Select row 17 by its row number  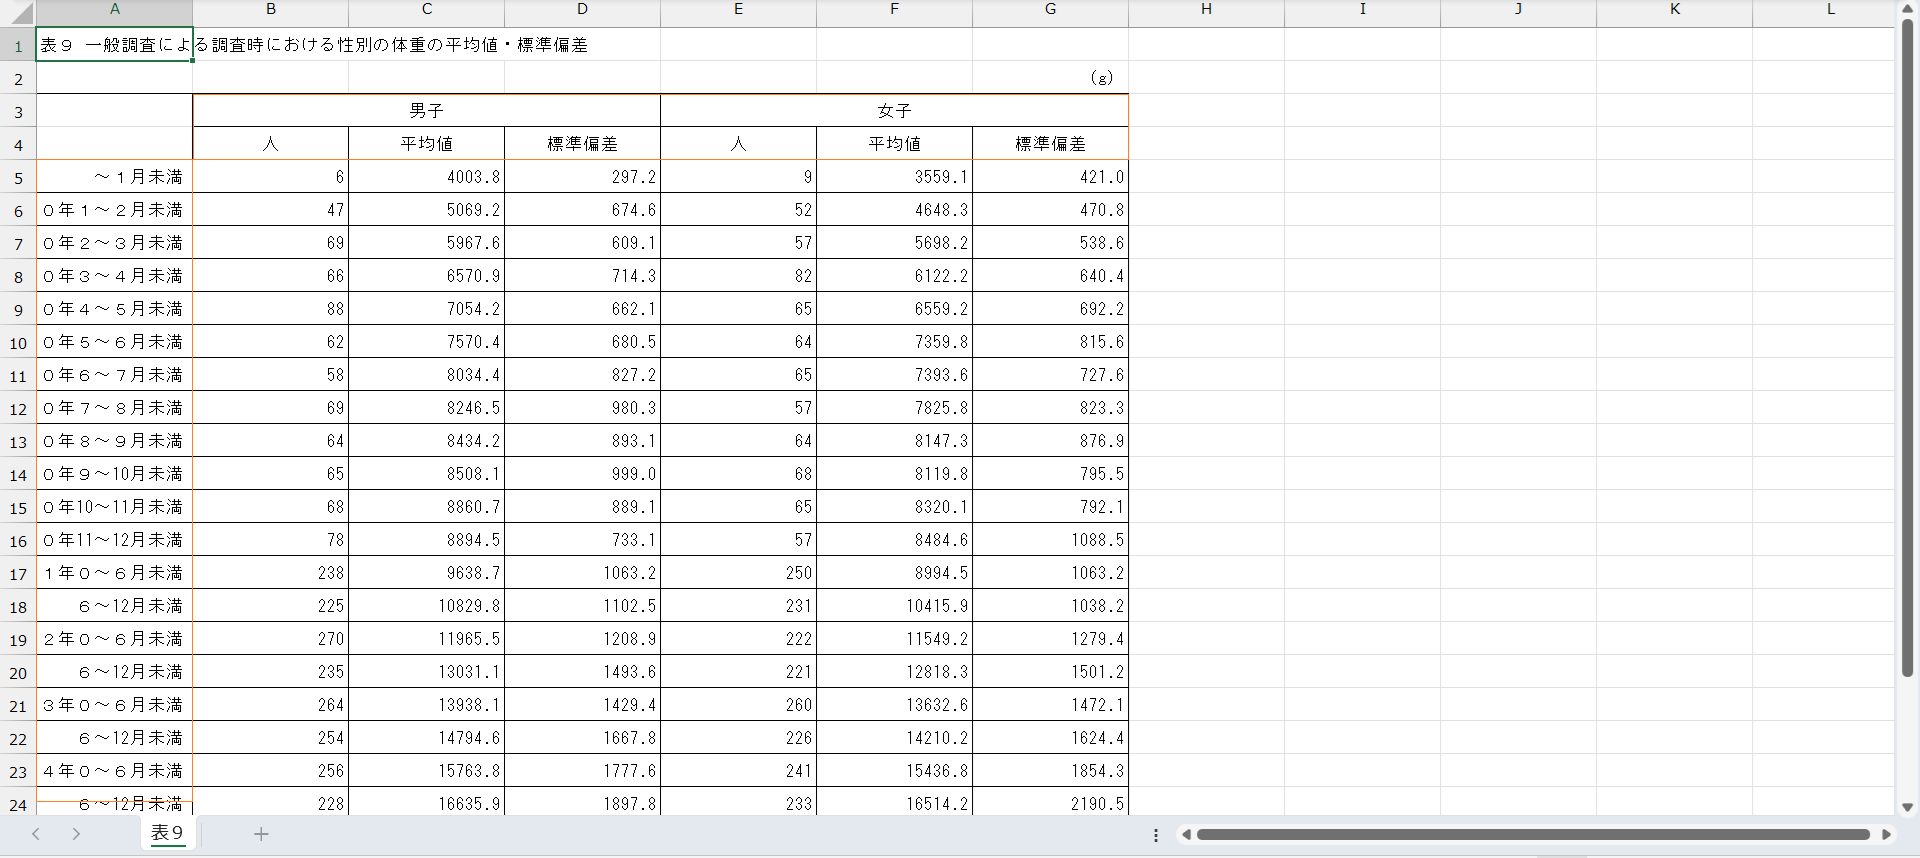18,574
